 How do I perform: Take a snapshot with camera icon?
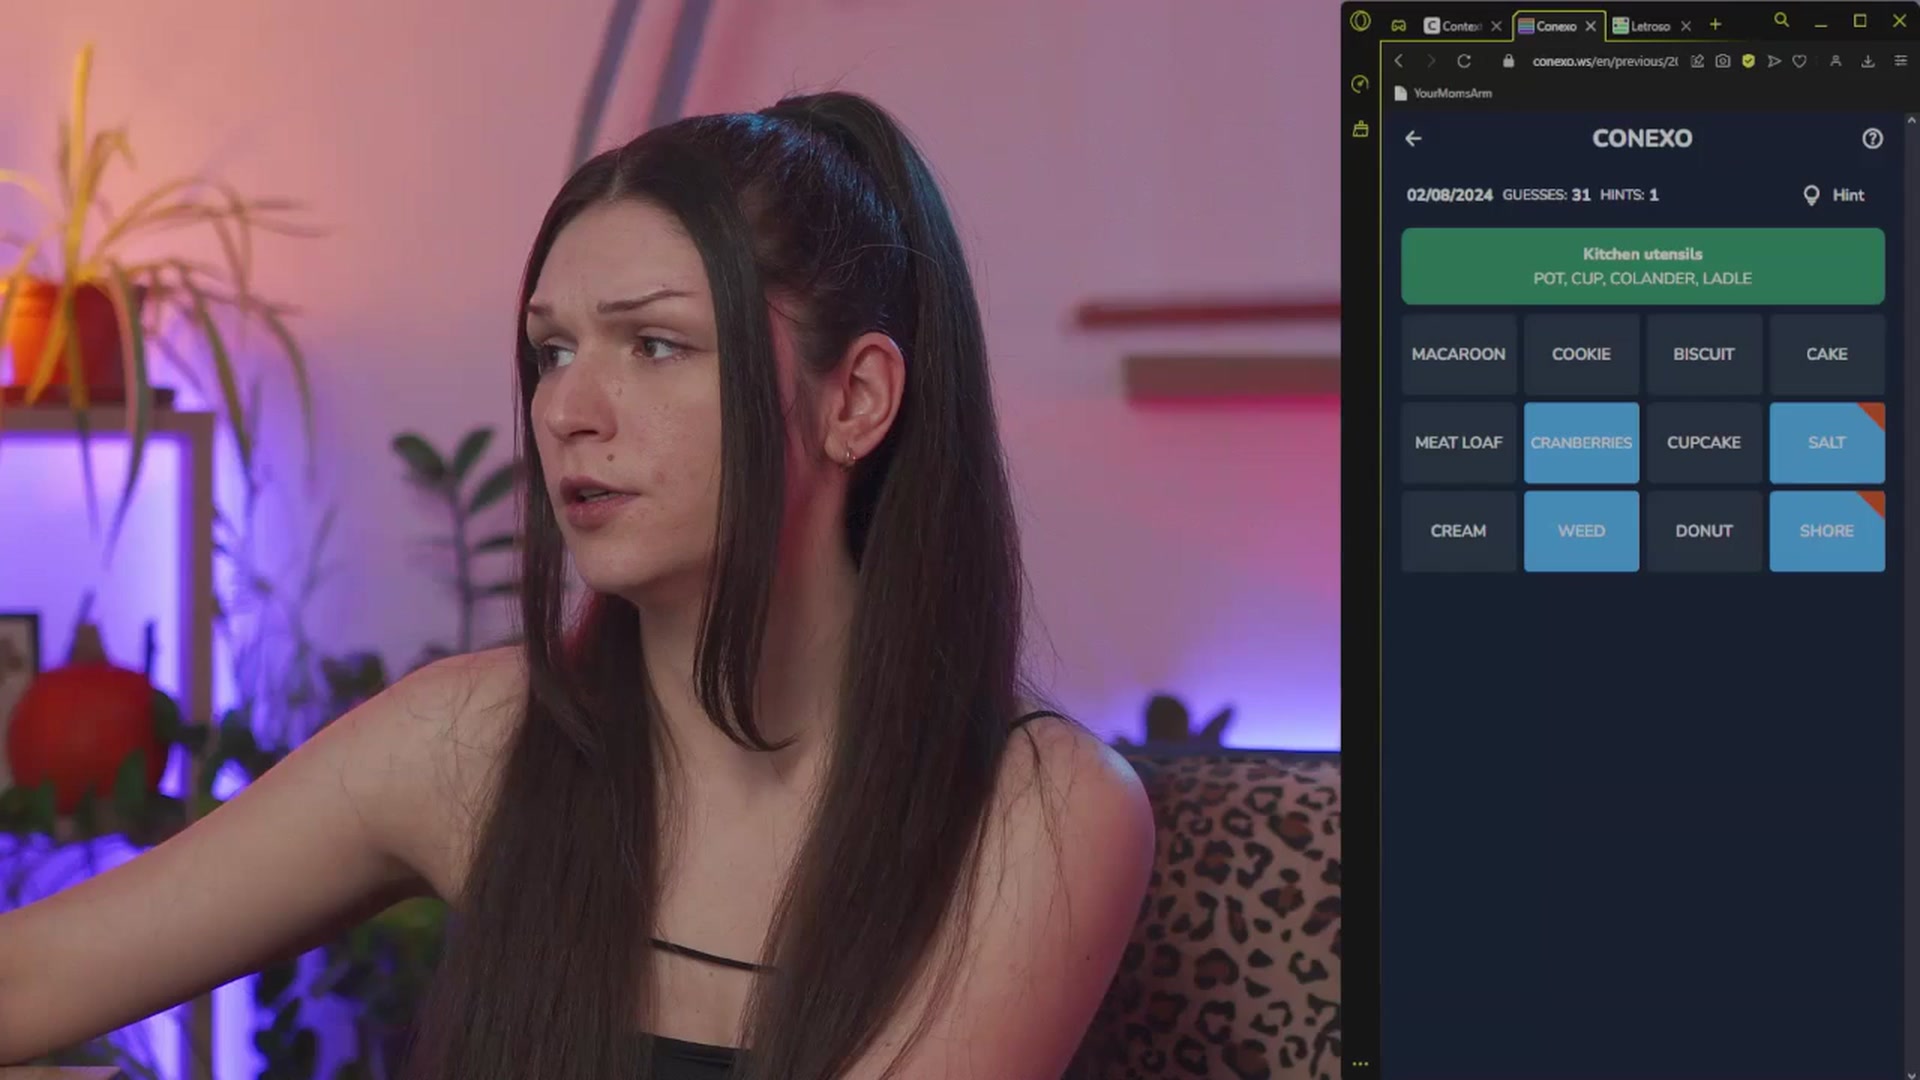1722,61
